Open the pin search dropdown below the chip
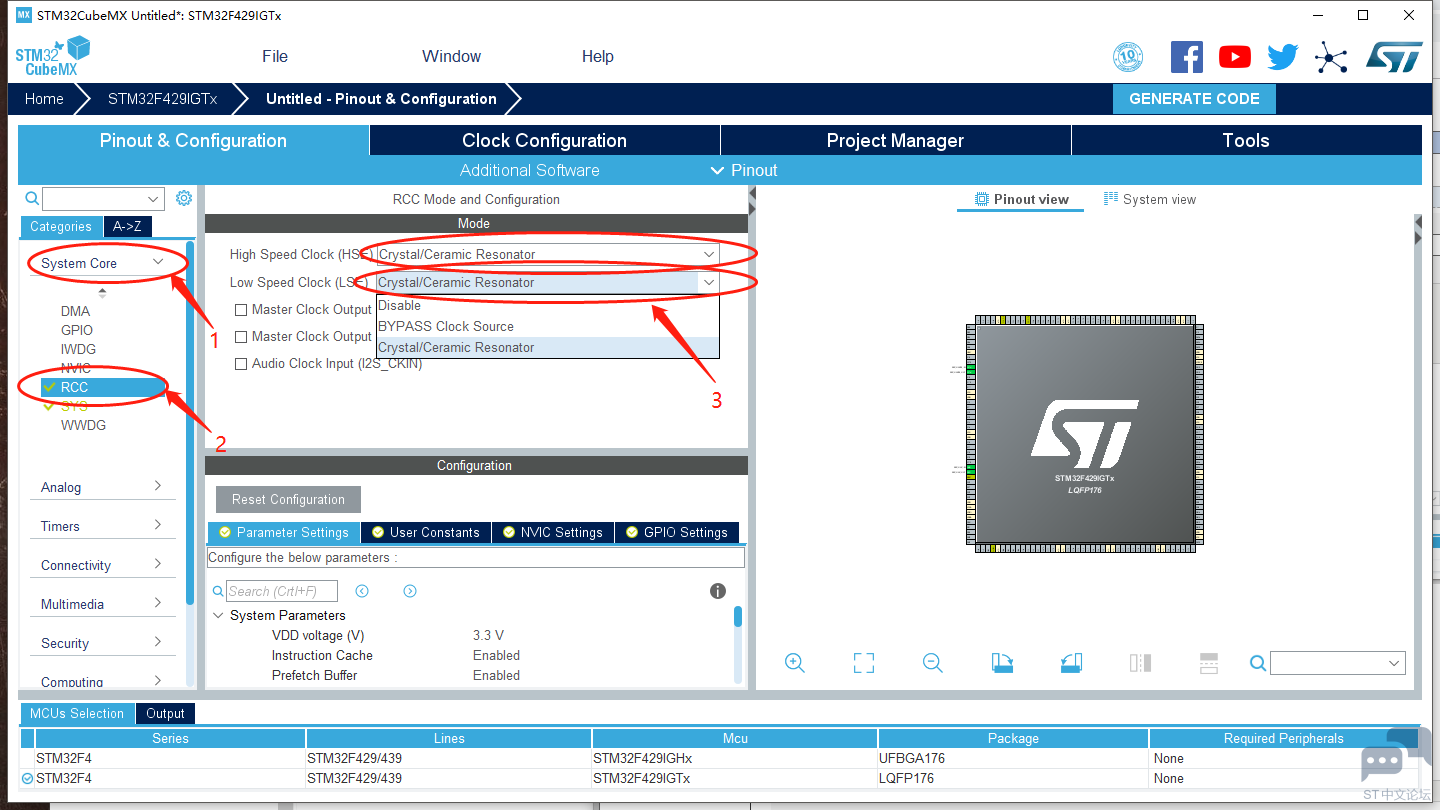Viewport: 1440px width, 810px height. coord(1338,663)
